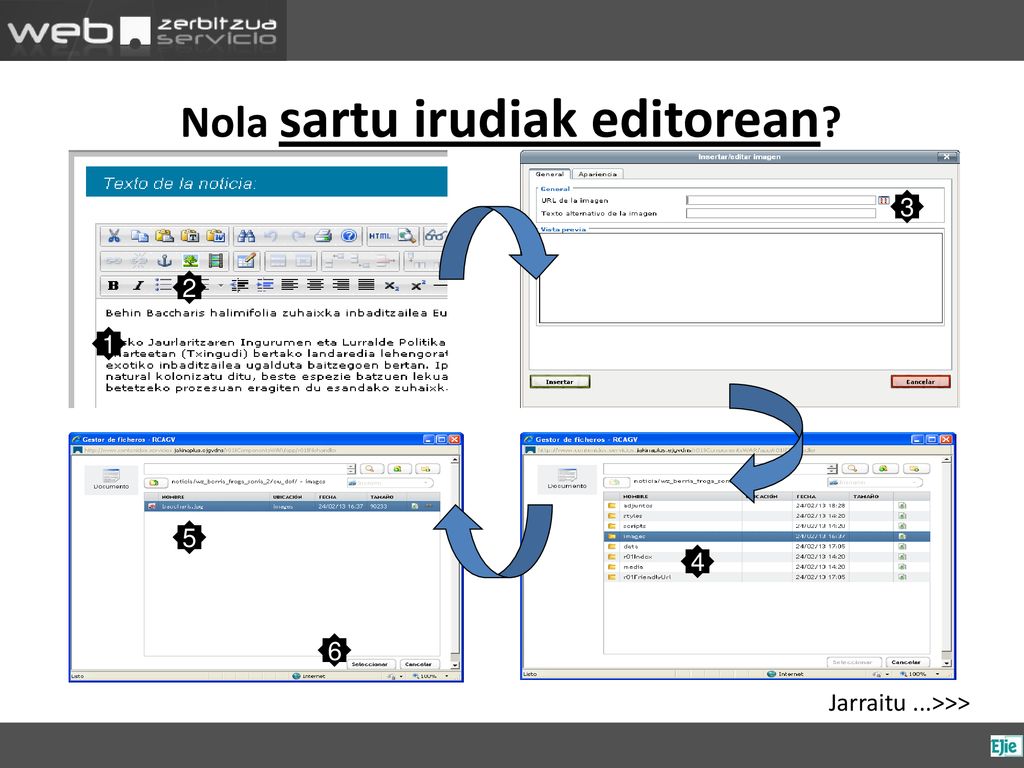The height and width of the screenshot is (768, 1024).
Task: Go up a folder in image-file manager
Action: click(155, 483)
